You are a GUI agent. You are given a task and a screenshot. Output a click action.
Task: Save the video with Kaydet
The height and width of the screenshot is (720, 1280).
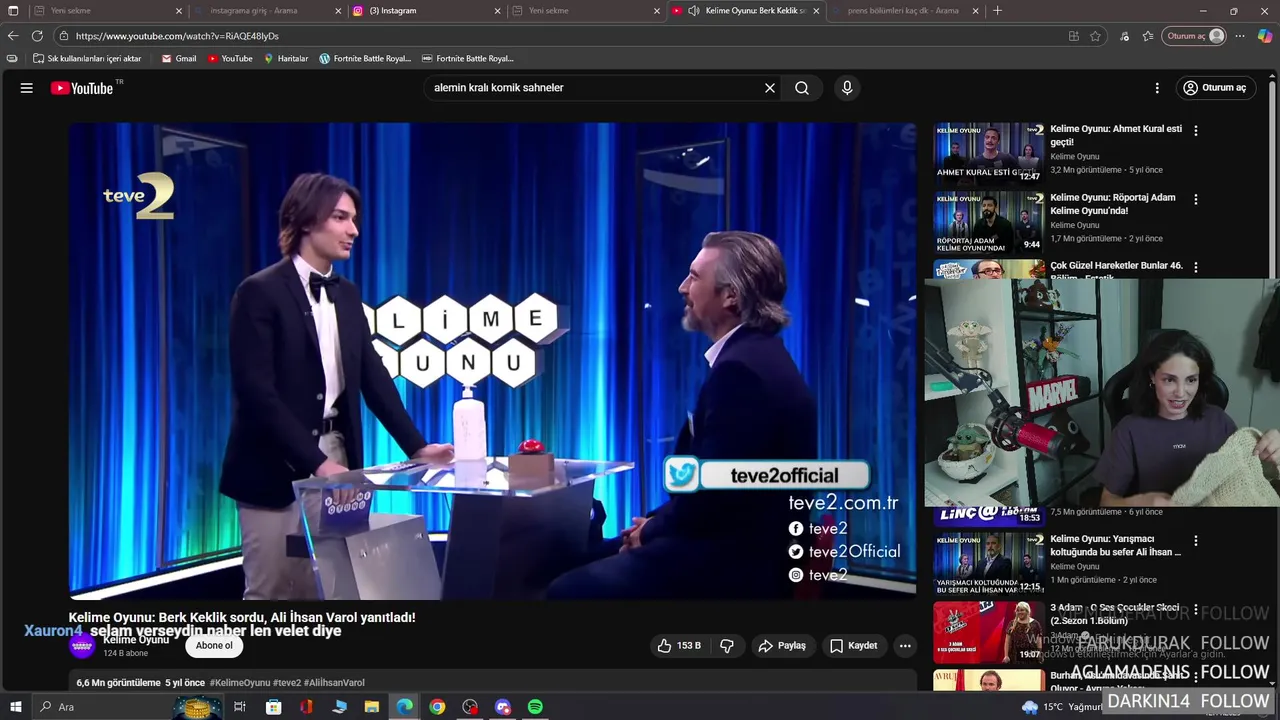click(854, 646)
